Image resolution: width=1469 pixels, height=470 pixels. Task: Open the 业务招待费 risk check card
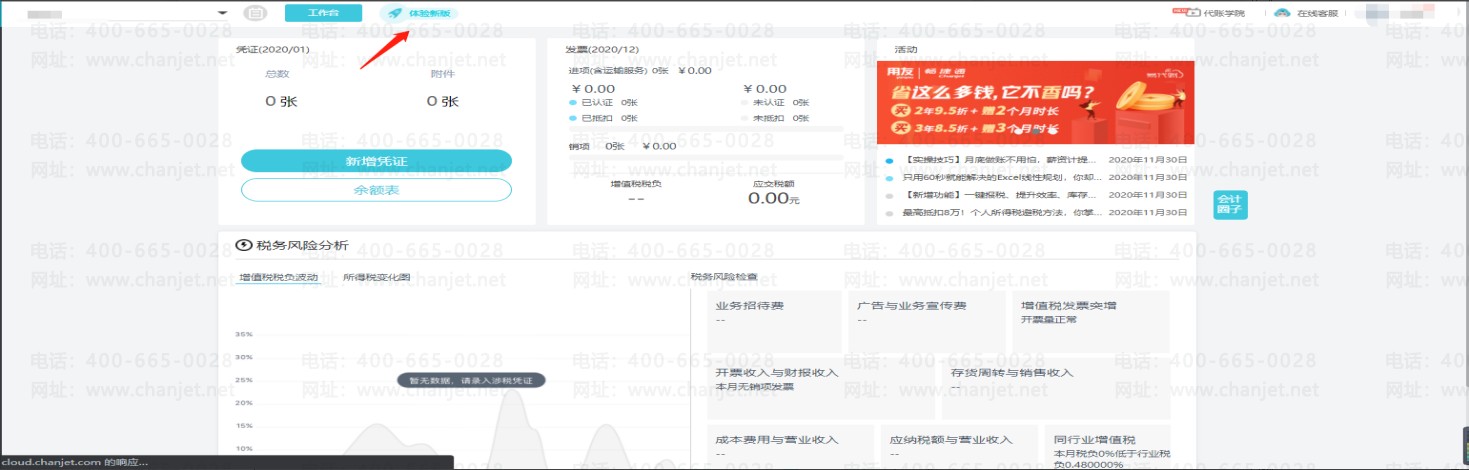(x=774, y=322)
